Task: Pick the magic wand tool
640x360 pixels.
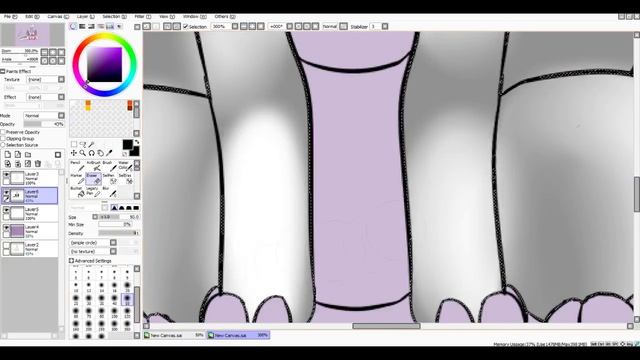Action: point(91,144)
